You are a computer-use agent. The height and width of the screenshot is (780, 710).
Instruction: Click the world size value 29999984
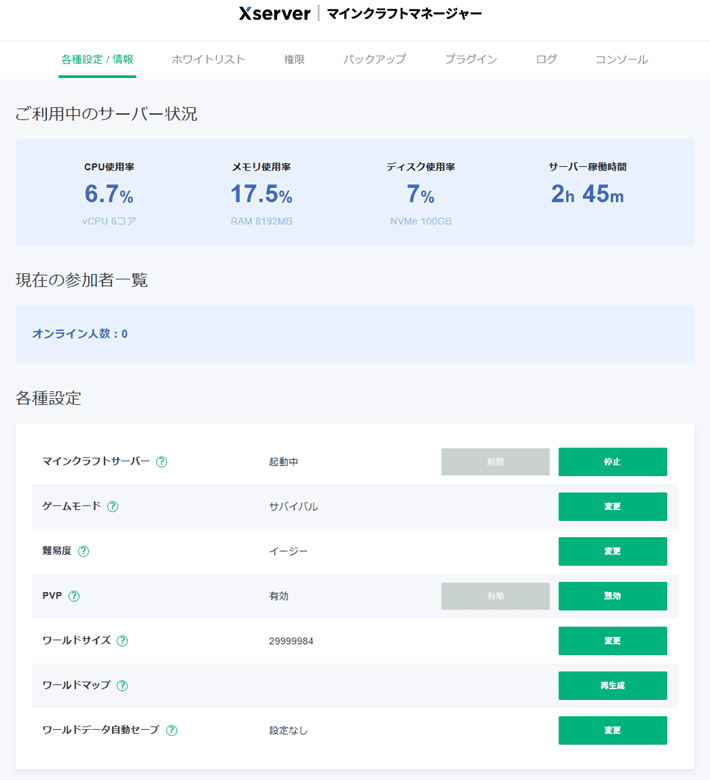[x=291, y=641]
